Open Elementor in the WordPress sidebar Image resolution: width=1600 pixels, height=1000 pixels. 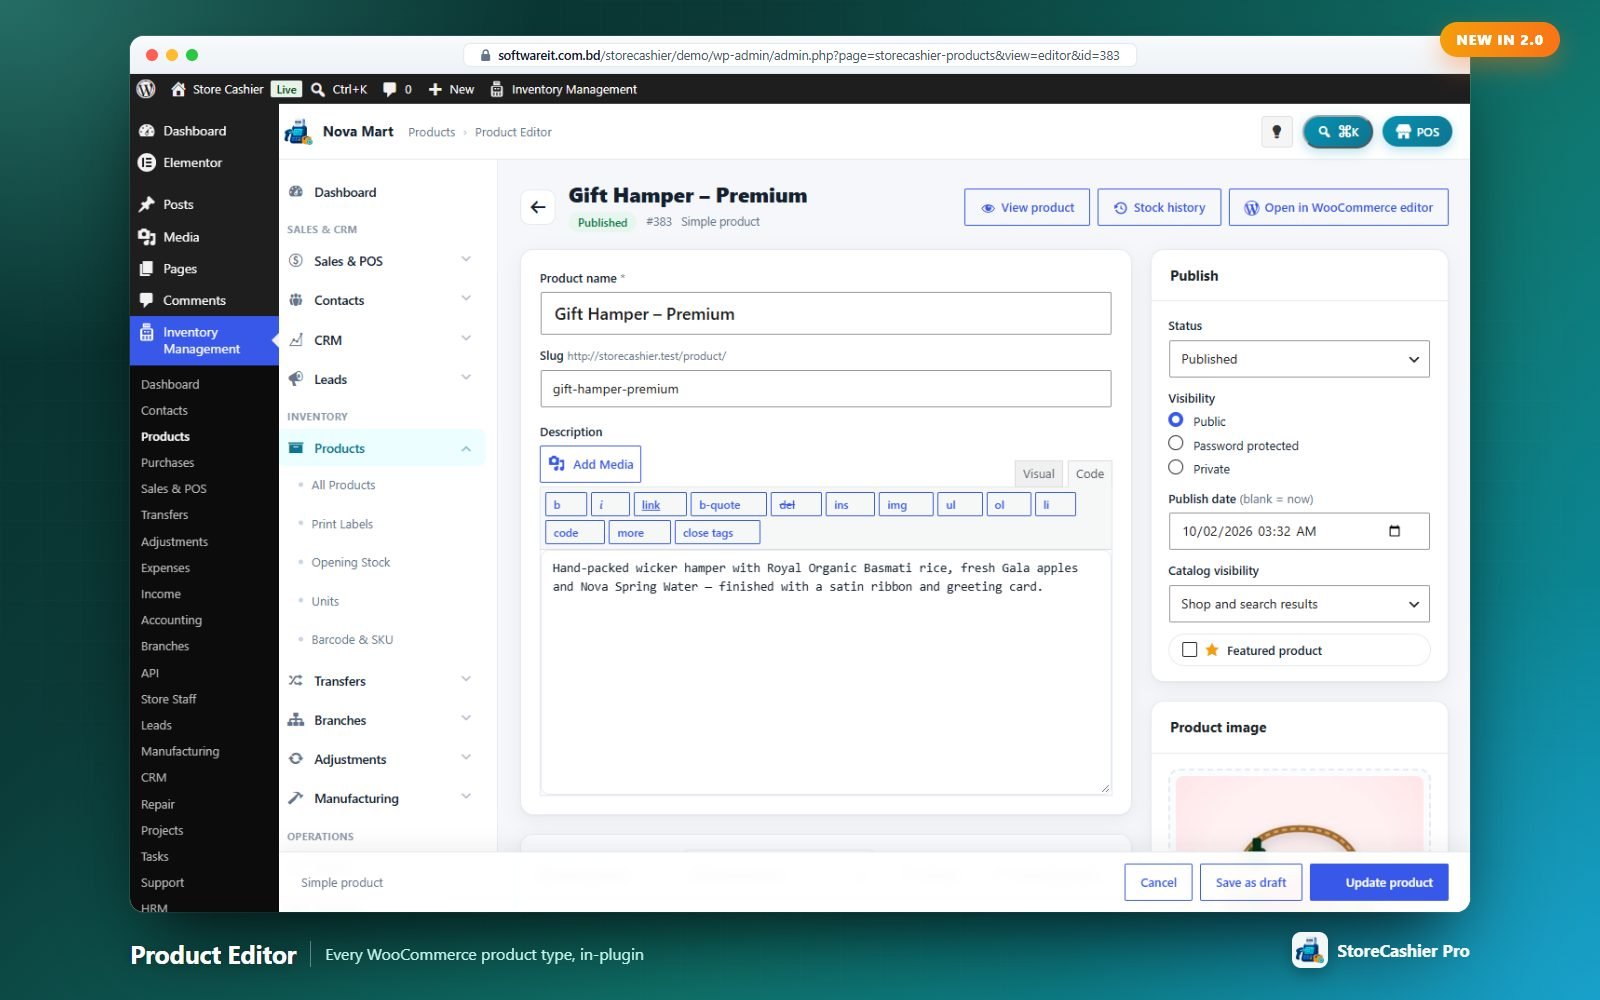coord(192,162)
